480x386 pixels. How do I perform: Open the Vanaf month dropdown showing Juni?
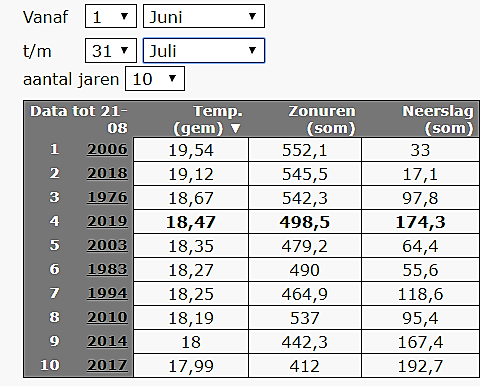[204, 16]
